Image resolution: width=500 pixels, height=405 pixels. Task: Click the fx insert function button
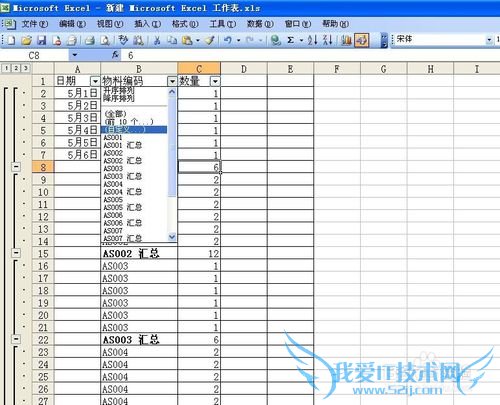click(115, 55)
